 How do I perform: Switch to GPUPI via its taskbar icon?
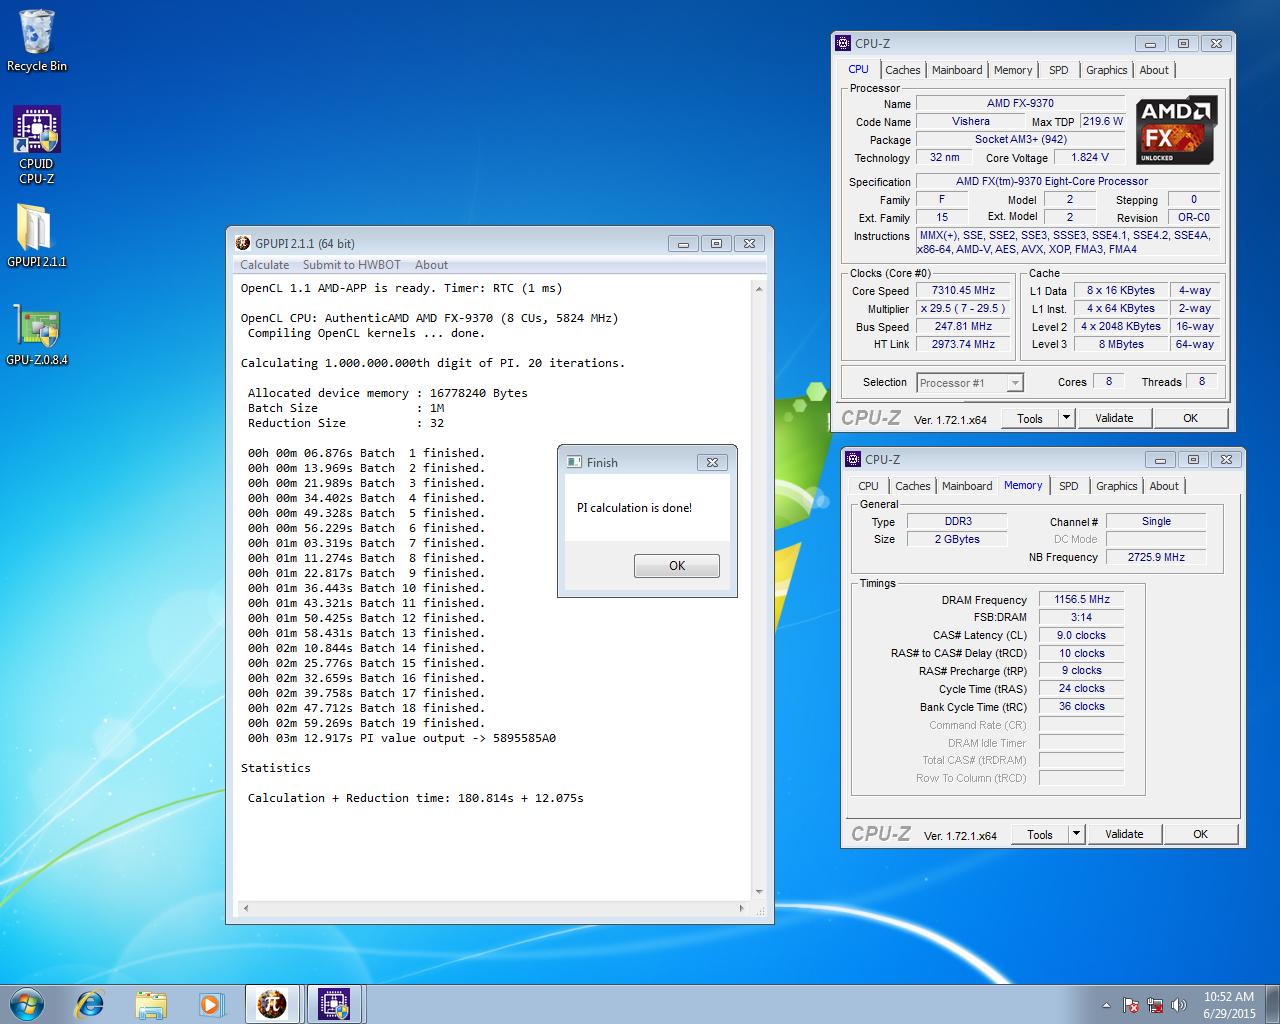pos(272,1003)
